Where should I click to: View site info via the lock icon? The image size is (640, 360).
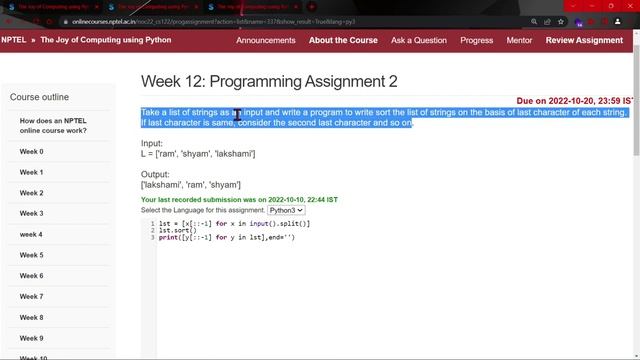tap(65, 22)
